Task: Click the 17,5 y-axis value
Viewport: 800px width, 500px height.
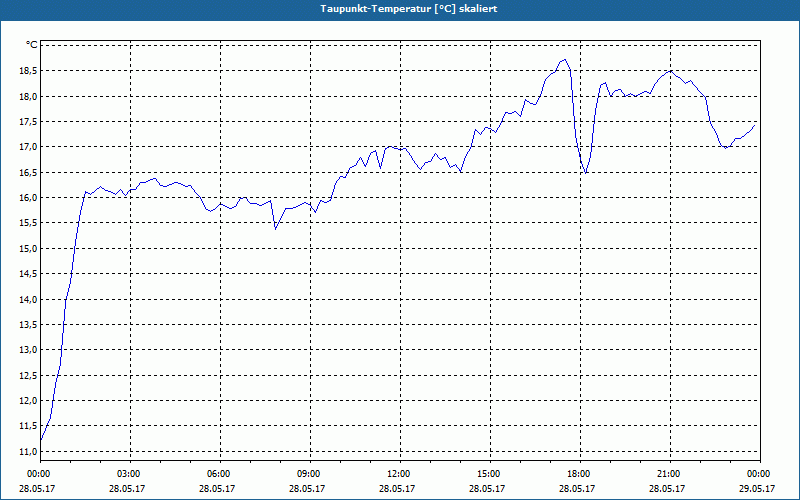Action: (x=29, y=122)
